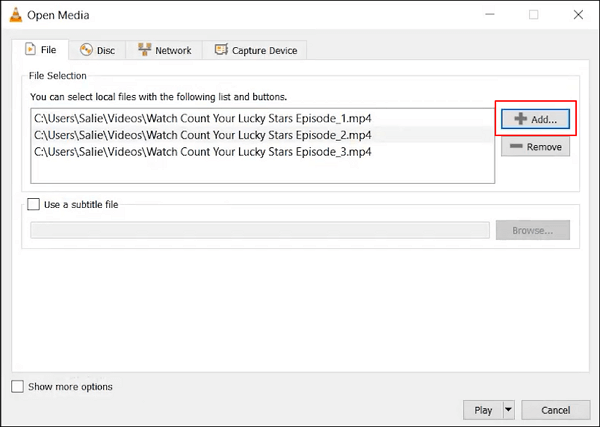Open the Play button dropdown arrow
600x427 pixels.
pos(508,410)
